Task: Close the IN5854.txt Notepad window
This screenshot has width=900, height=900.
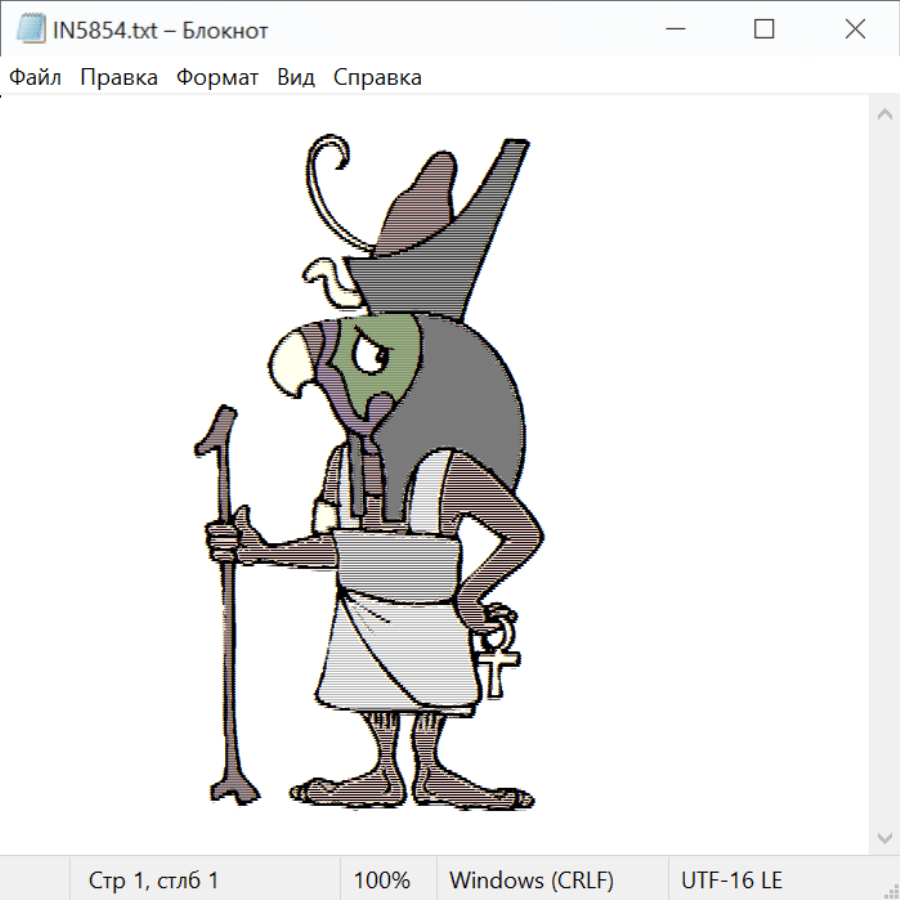Action: tap(855, 30)
